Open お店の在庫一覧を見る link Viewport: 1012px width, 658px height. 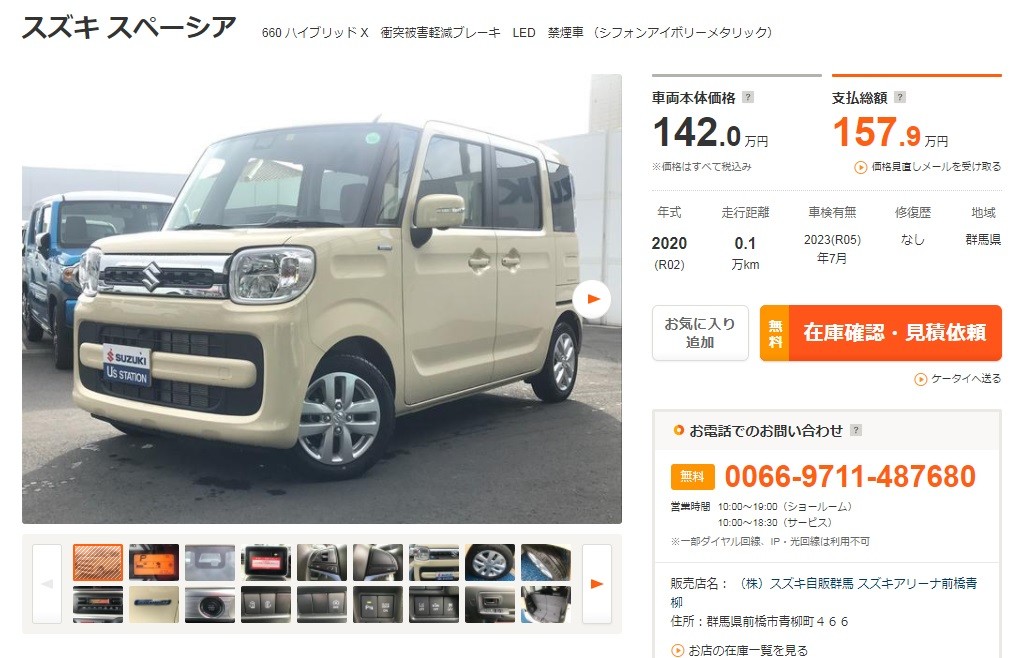click(747, 650)
